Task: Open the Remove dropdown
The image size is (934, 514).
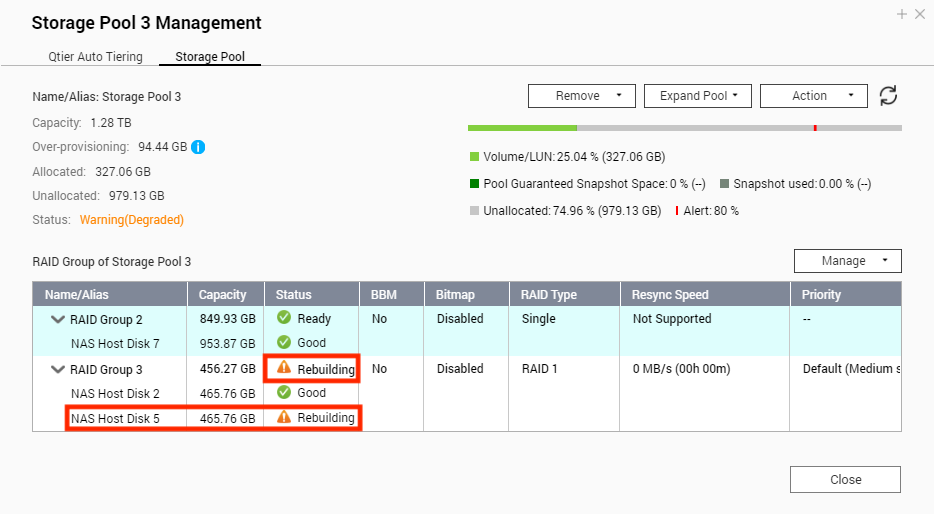Action: (581, 96)
